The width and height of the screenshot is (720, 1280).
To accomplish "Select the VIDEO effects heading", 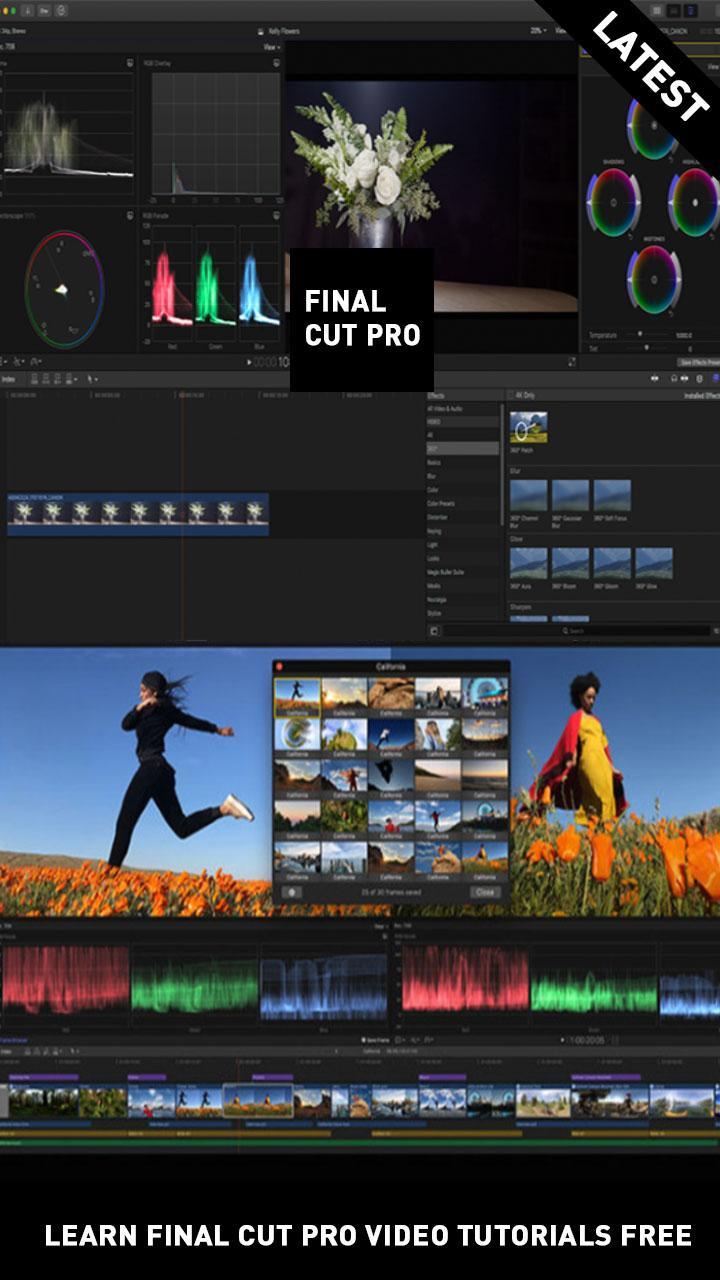I will click(x=463, y=422).
